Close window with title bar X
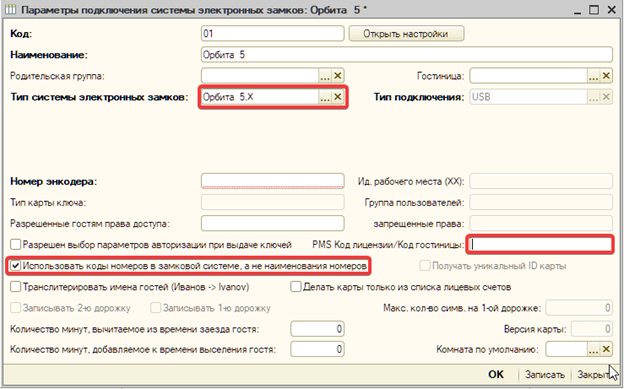 click(x=612, y=10)
